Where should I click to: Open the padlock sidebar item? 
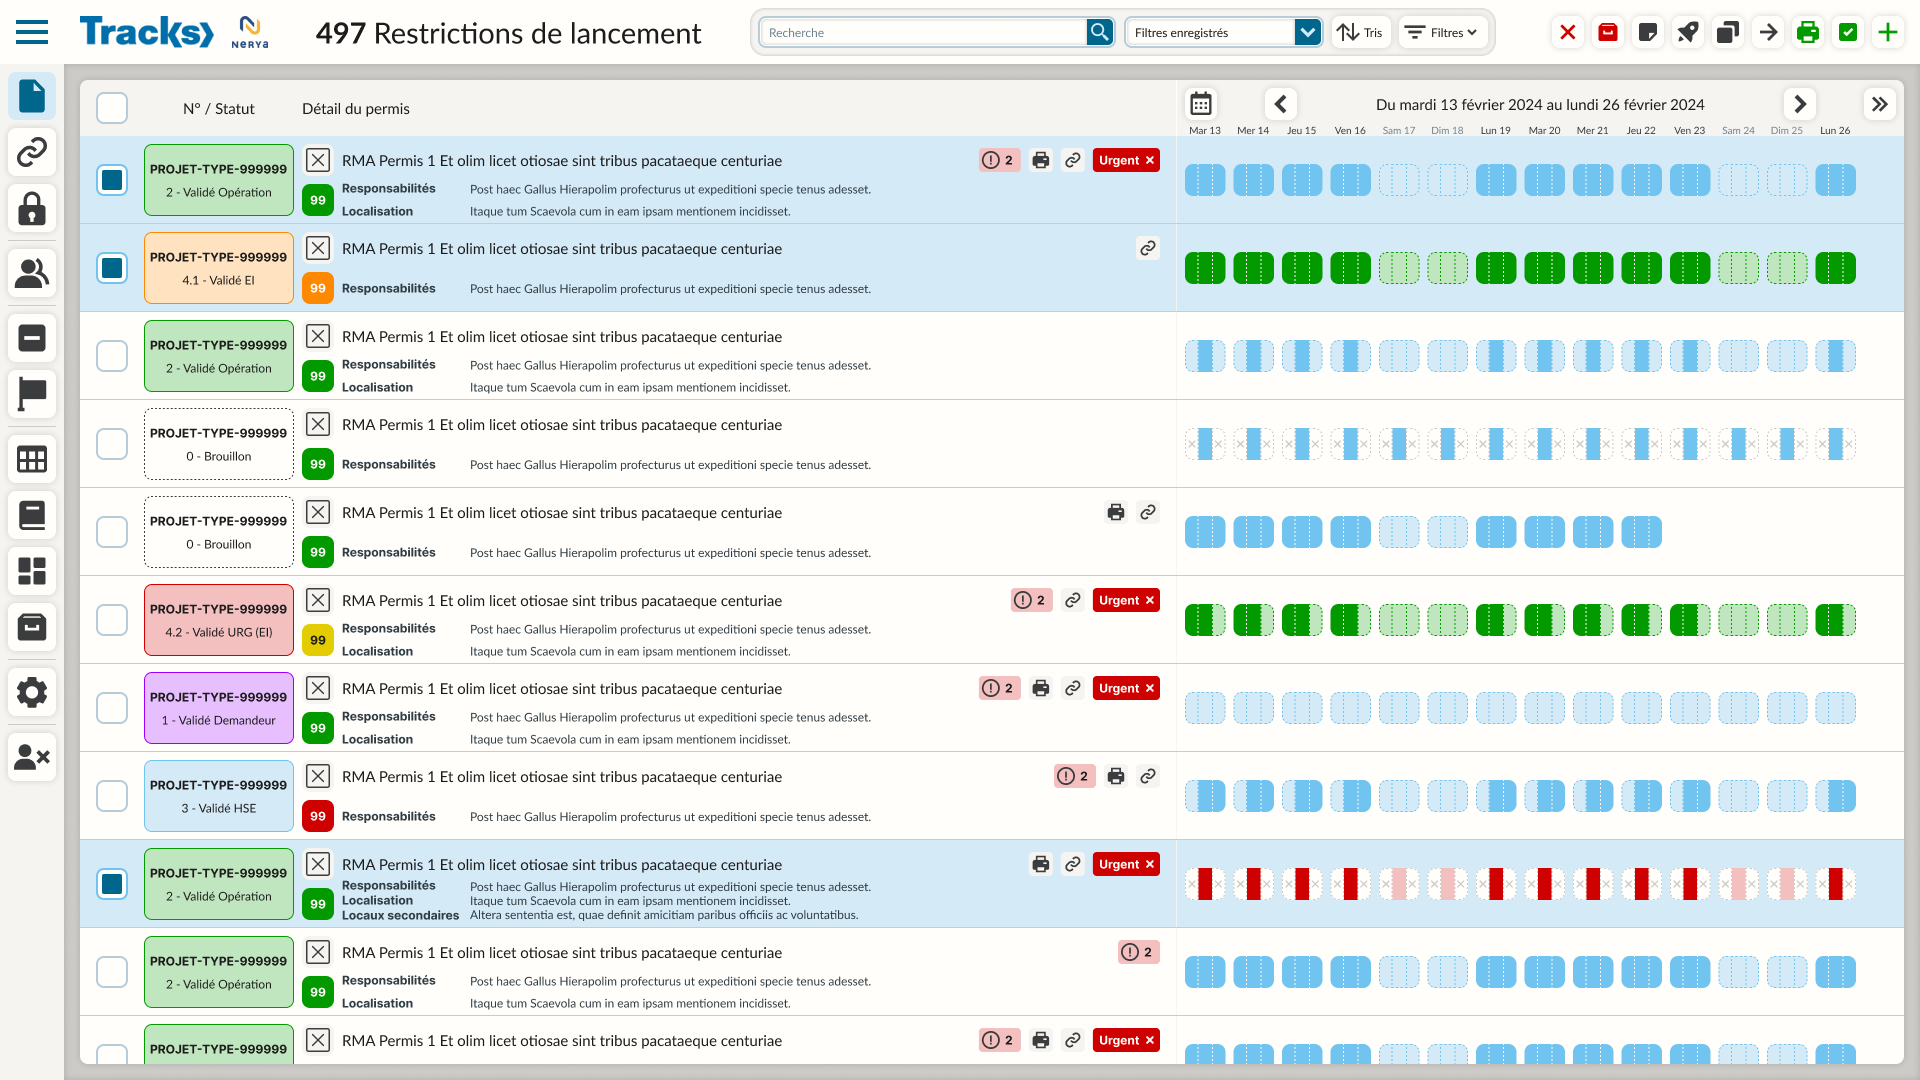32,208
